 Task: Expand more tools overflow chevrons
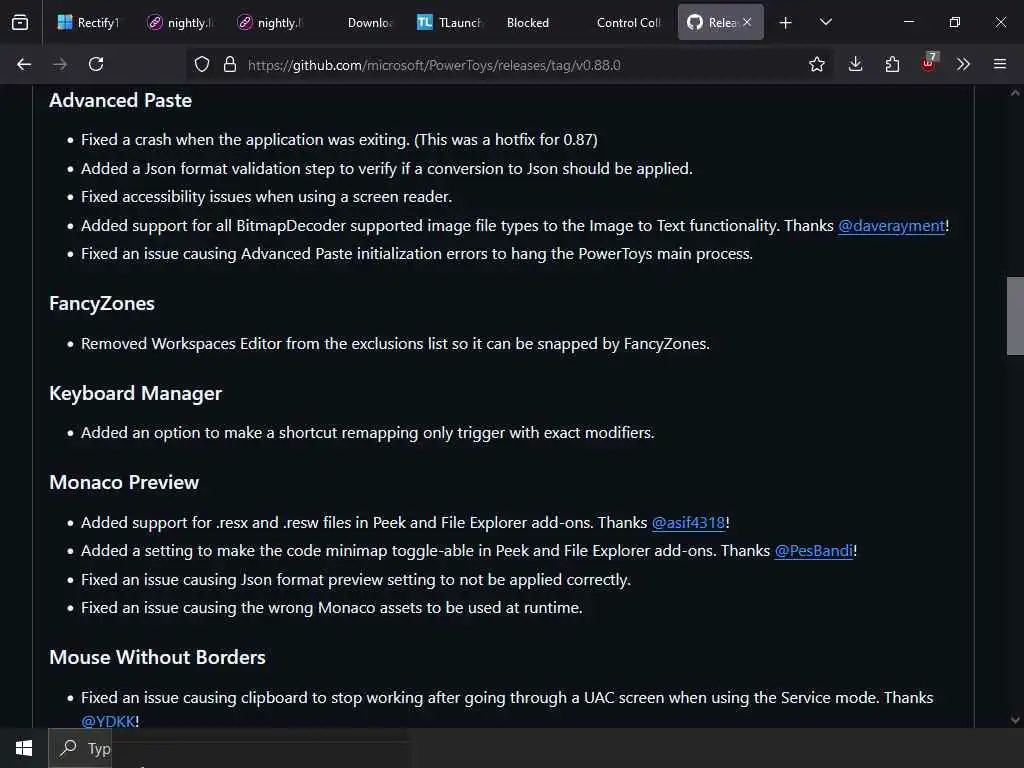pyautogui.click(x=963, y=64)
